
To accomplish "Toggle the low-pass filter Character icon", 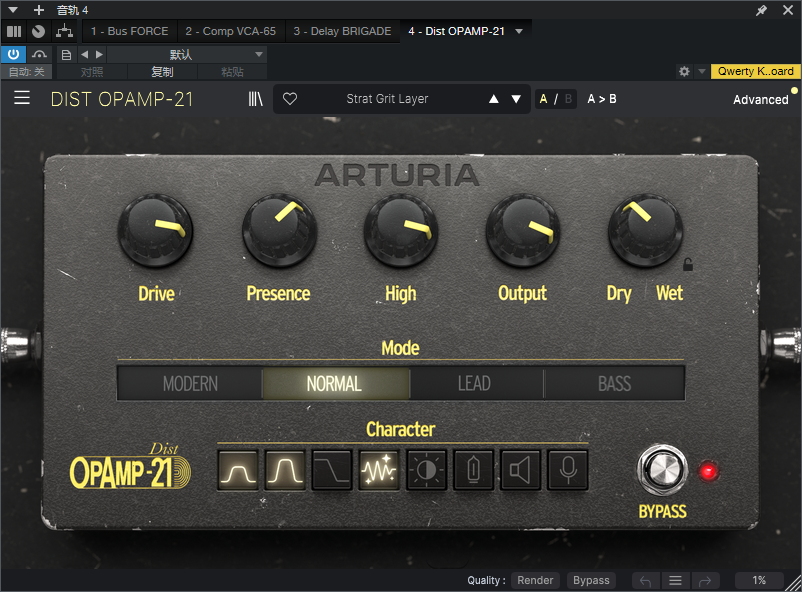I will coord(332,470).
